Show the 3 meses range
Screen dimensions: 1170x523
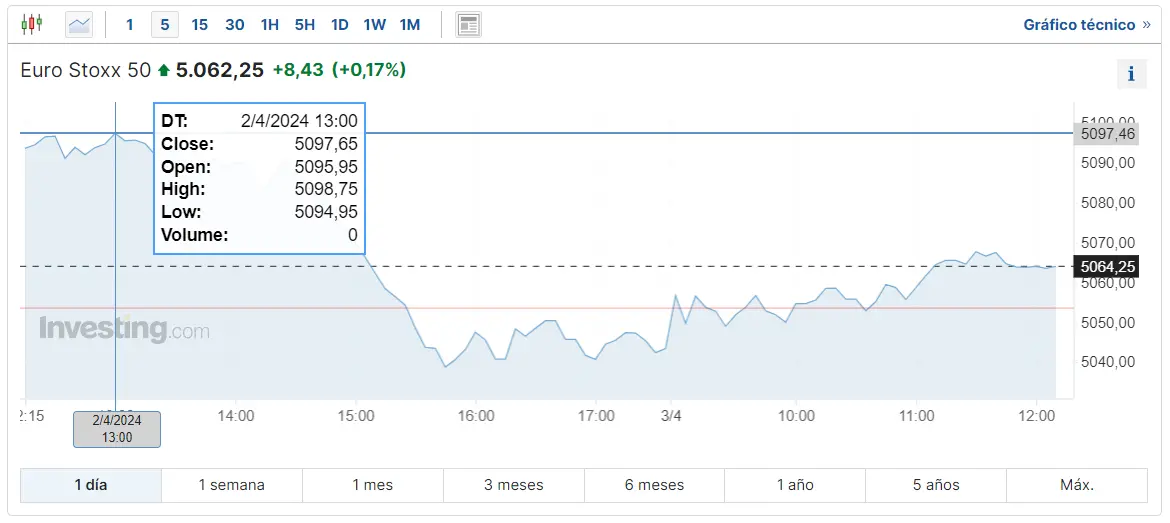tap(514, 485)
